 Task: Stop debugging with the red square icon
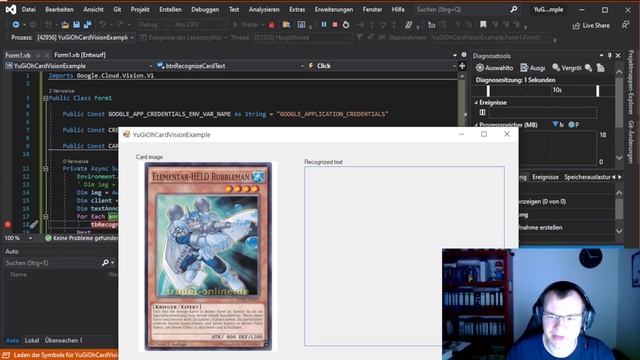coord(335,24)
